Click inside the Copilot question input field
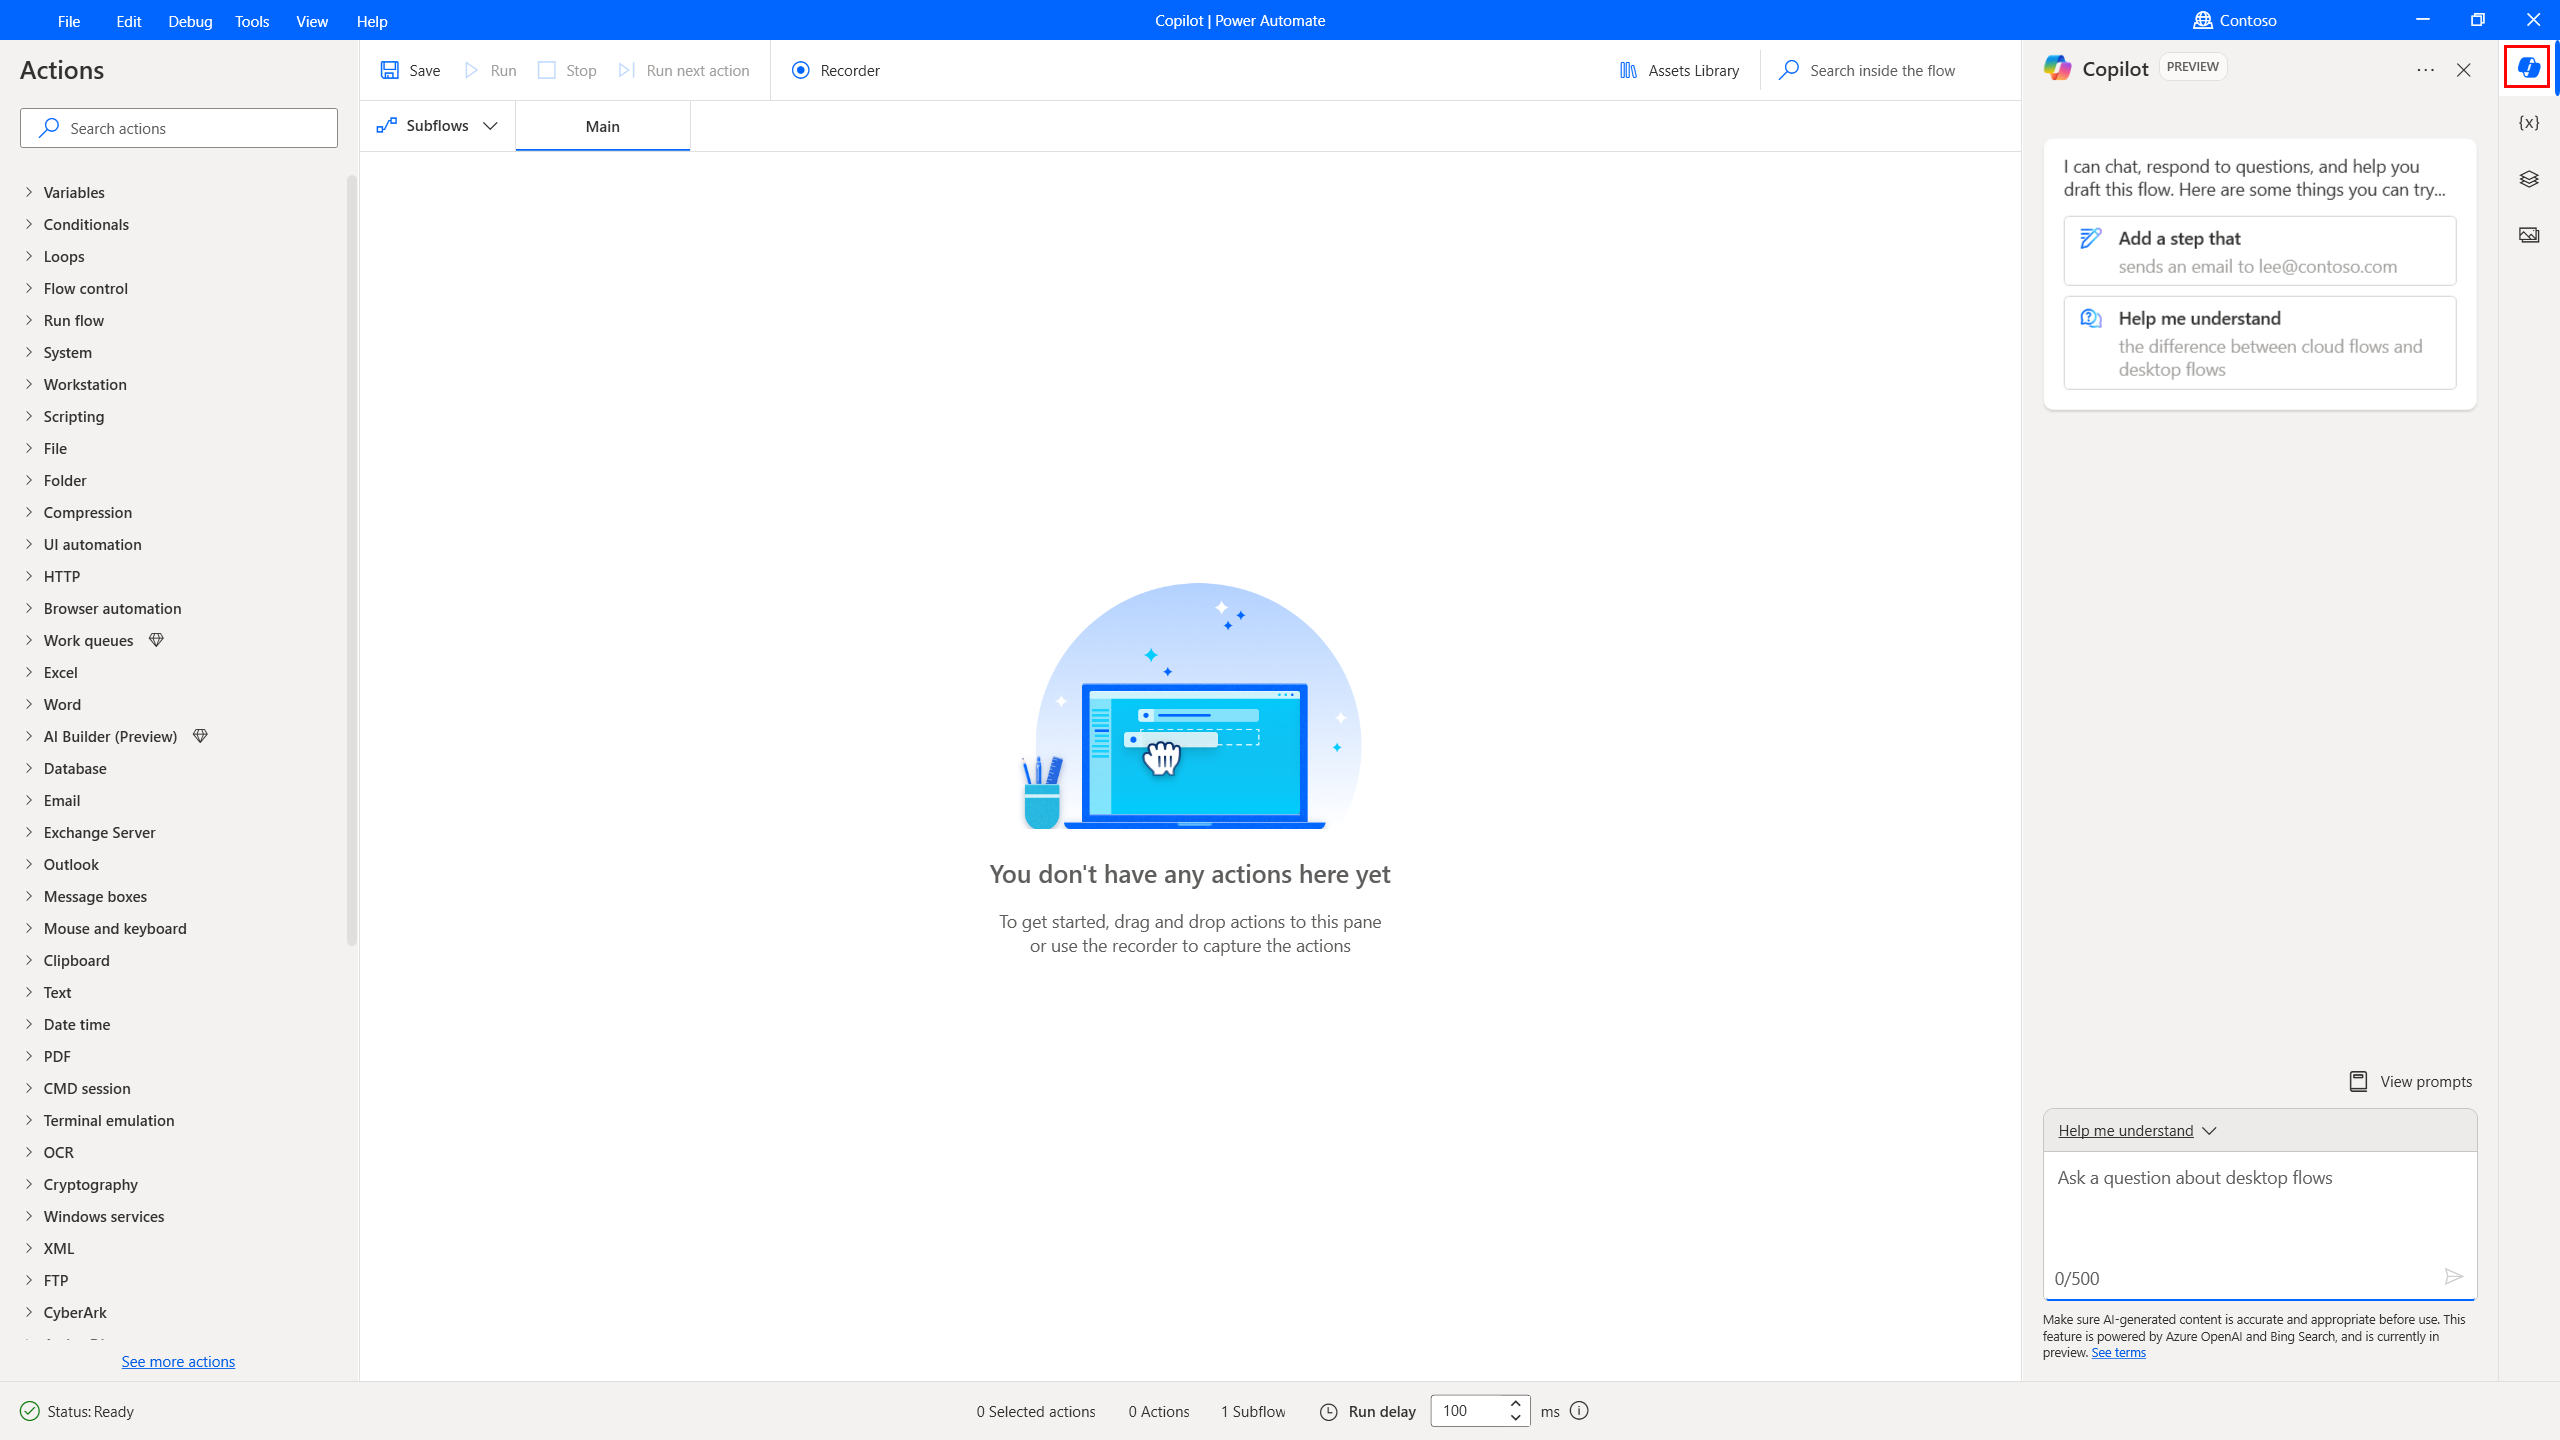 click(2259, 1213)
